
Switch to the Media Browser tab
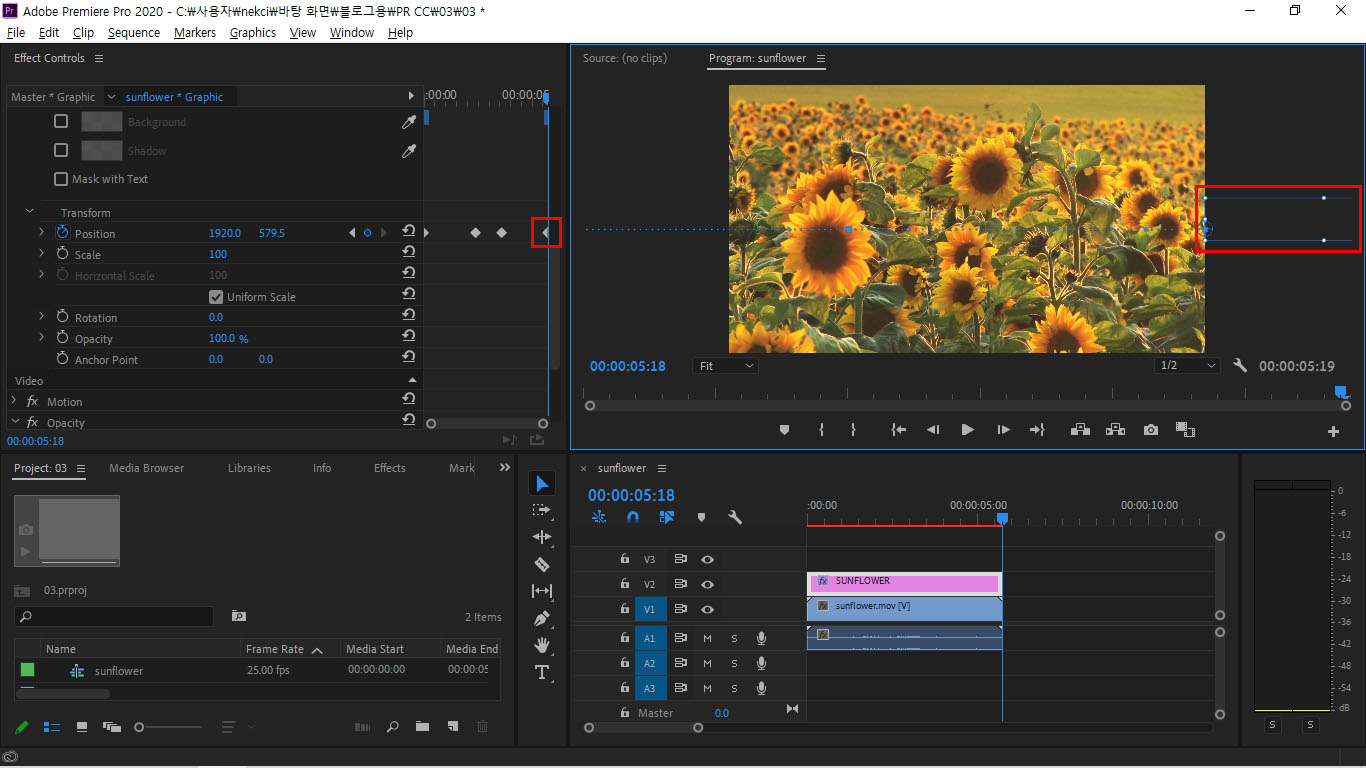pyautogui.click(x=146, y=468)
